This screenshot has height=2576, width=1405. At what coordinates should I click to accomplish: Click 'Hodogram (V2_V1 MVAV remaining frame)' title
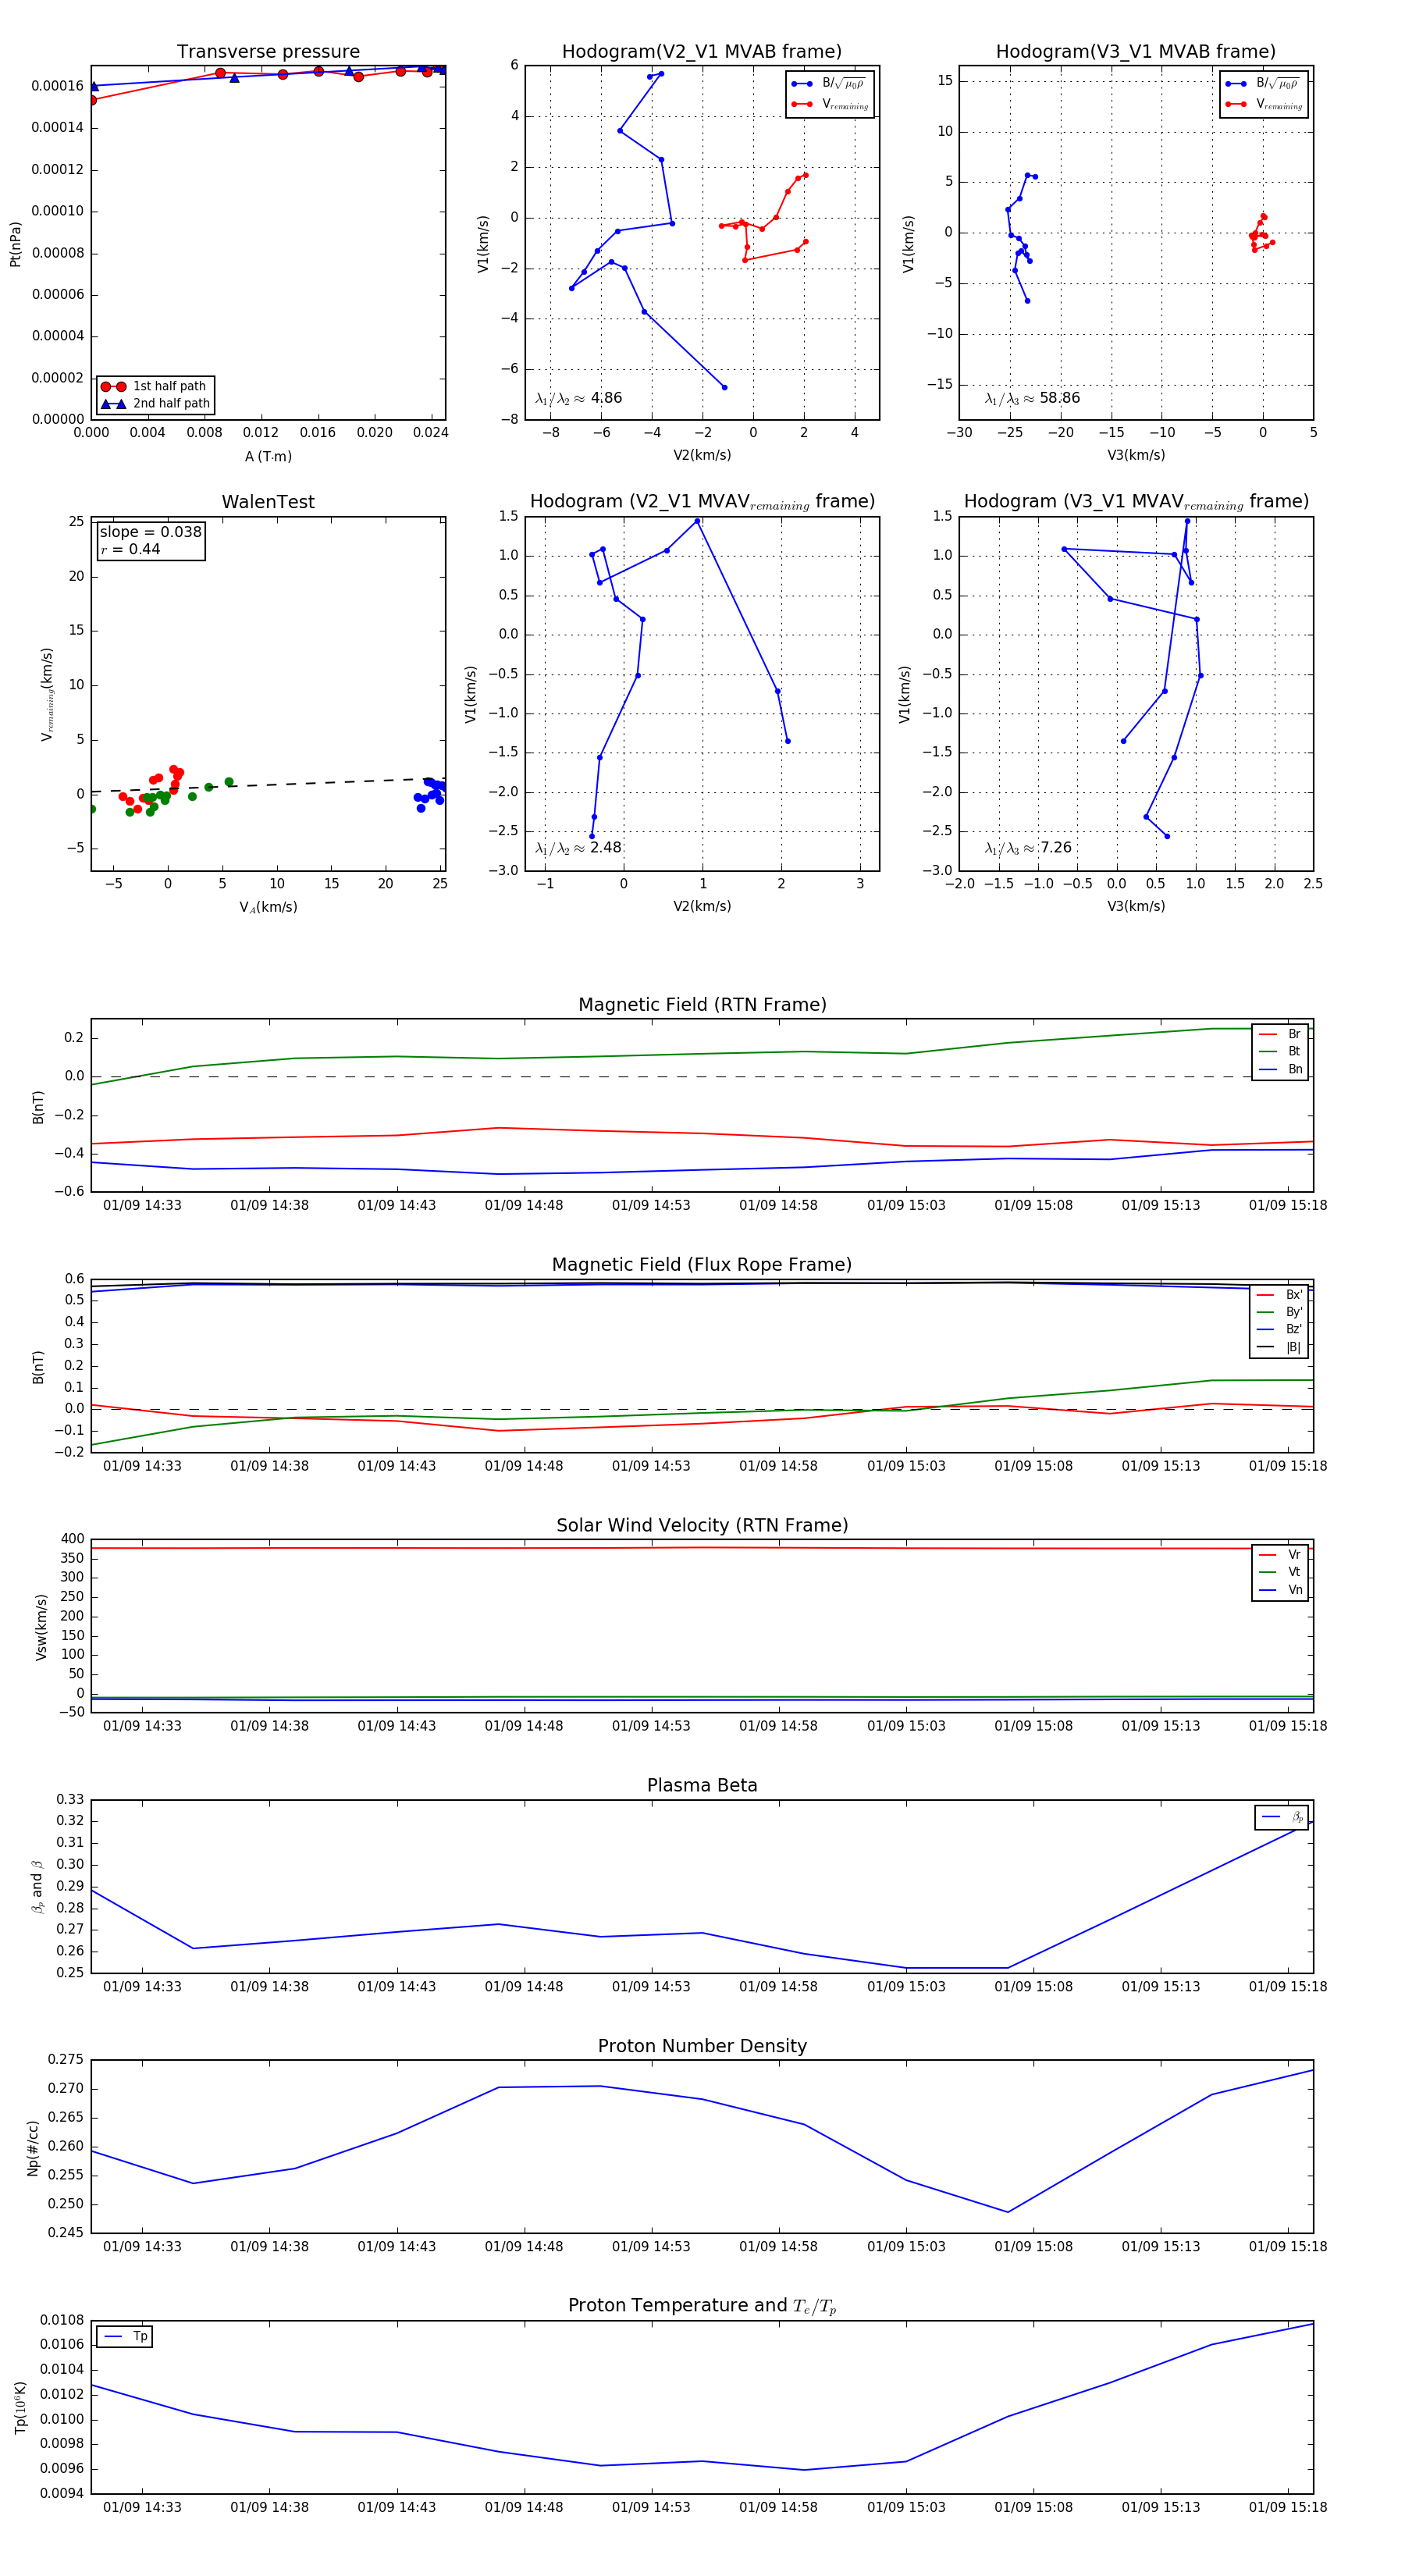[x=702, y=502]
